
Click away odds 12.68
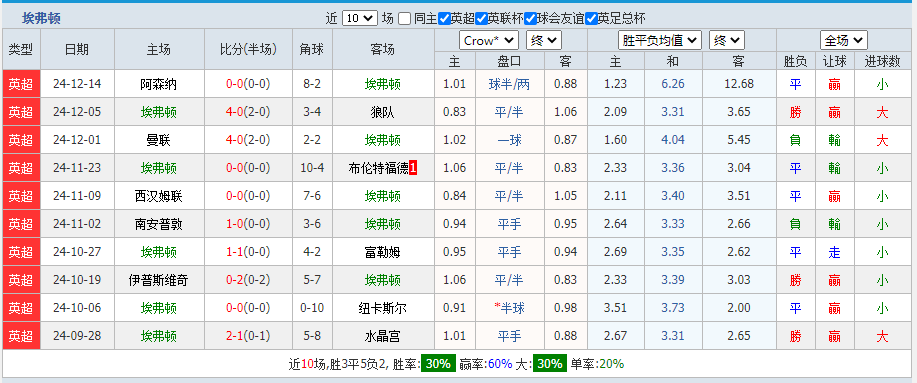click(x=739, y=84)
